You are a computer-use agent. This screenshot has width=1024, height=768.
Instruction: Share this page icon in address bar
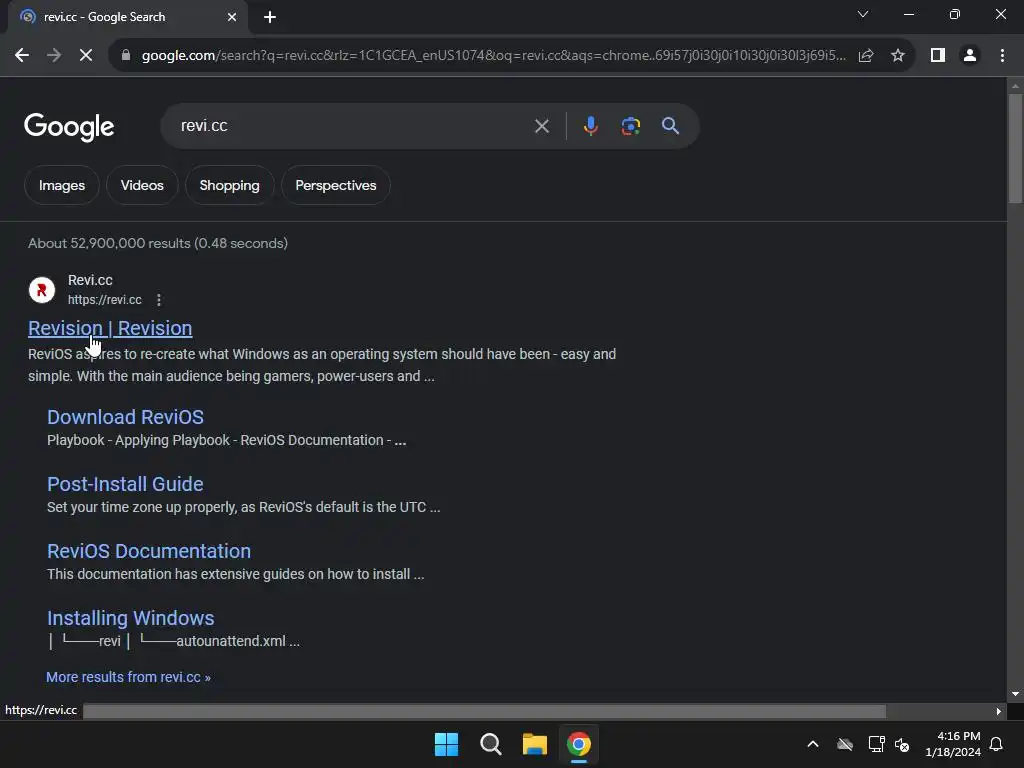click(866, 56)
